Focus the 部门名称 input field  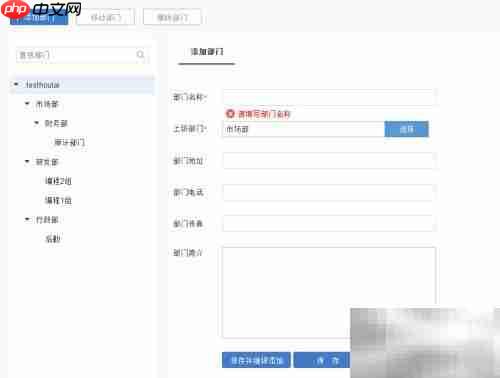[329, 97]
